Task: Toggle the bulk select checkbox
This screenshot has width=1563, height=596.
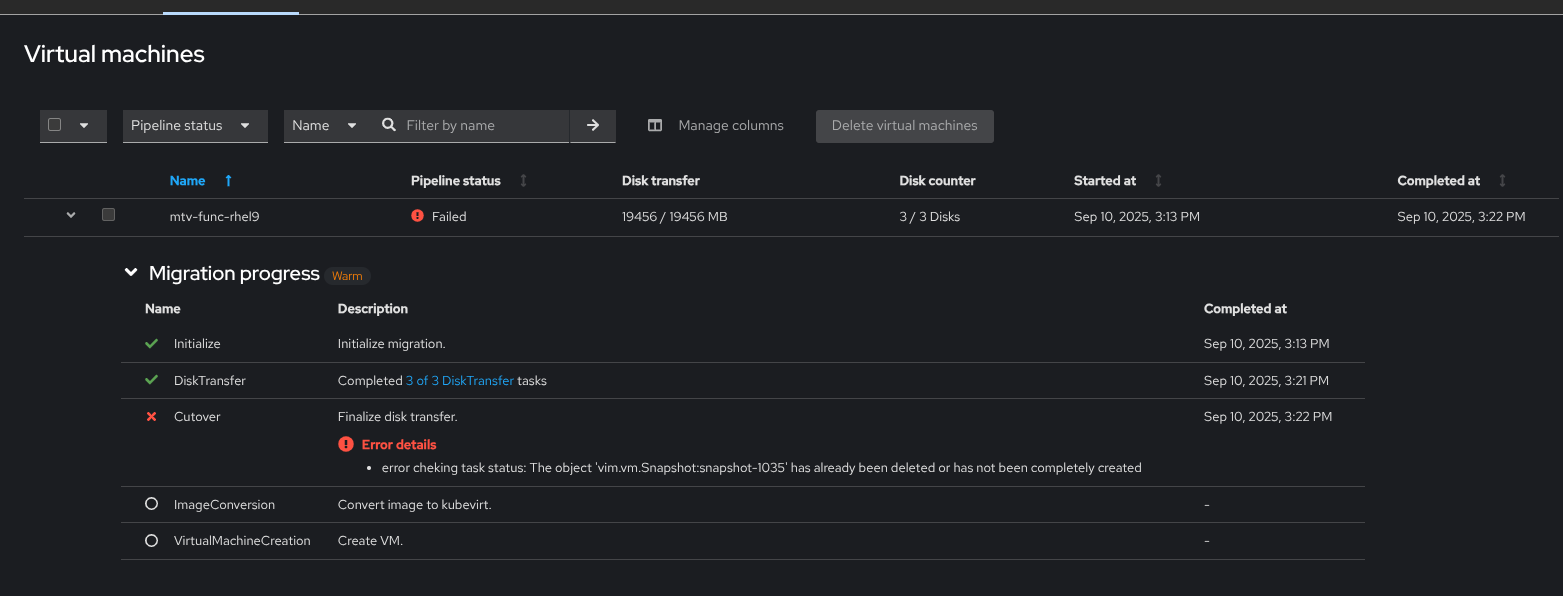Action: (55, 125)
